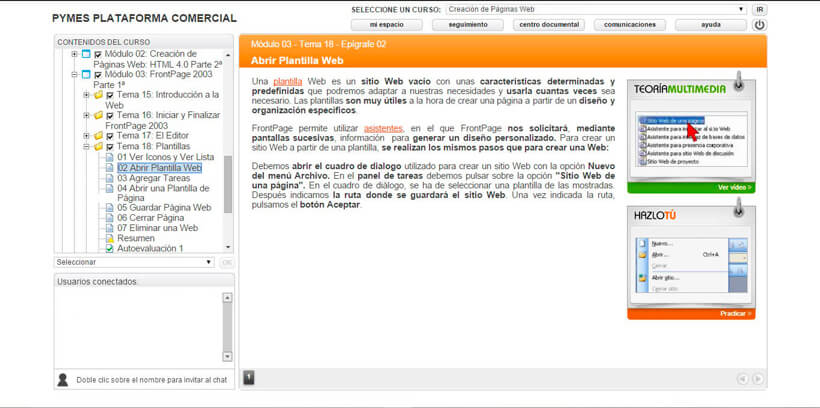
Task: Click the Módulo 02 book icon
Action: click(86, 54)
